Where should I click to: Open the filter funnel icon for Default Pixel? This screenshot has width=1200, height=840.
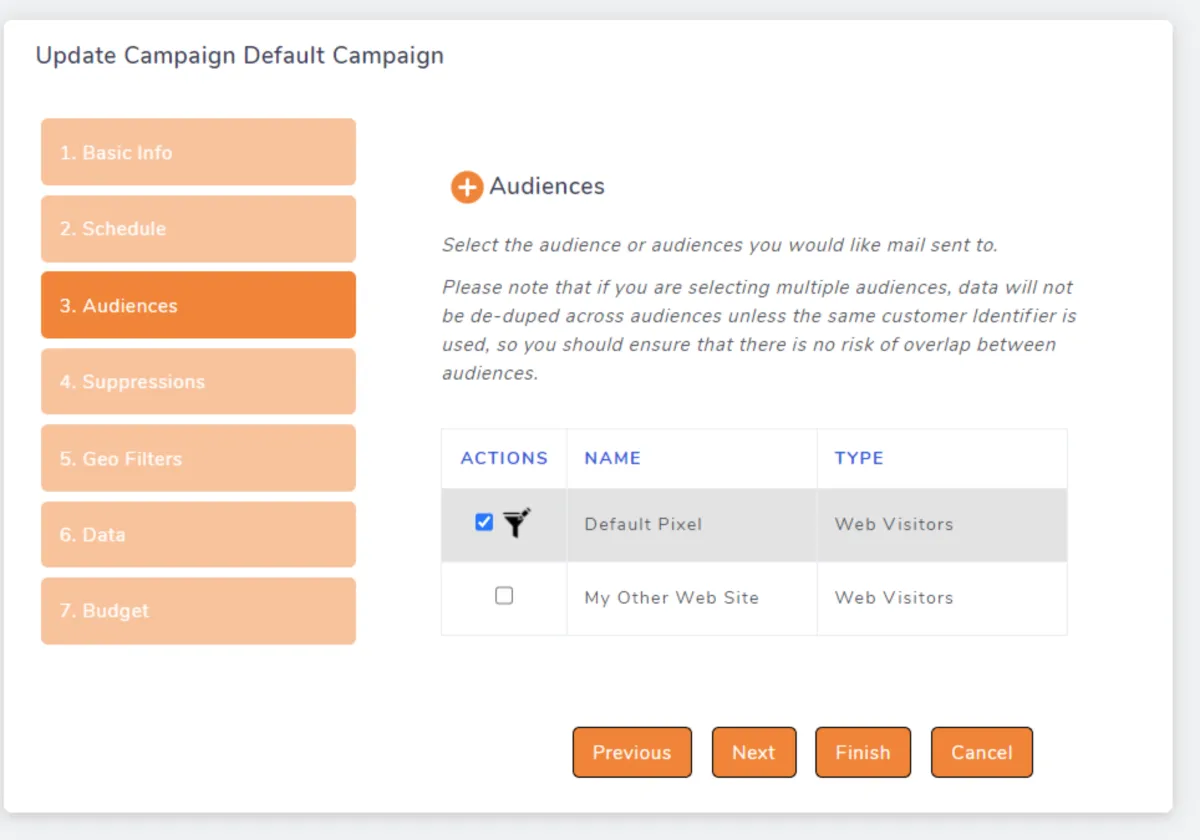516,522
